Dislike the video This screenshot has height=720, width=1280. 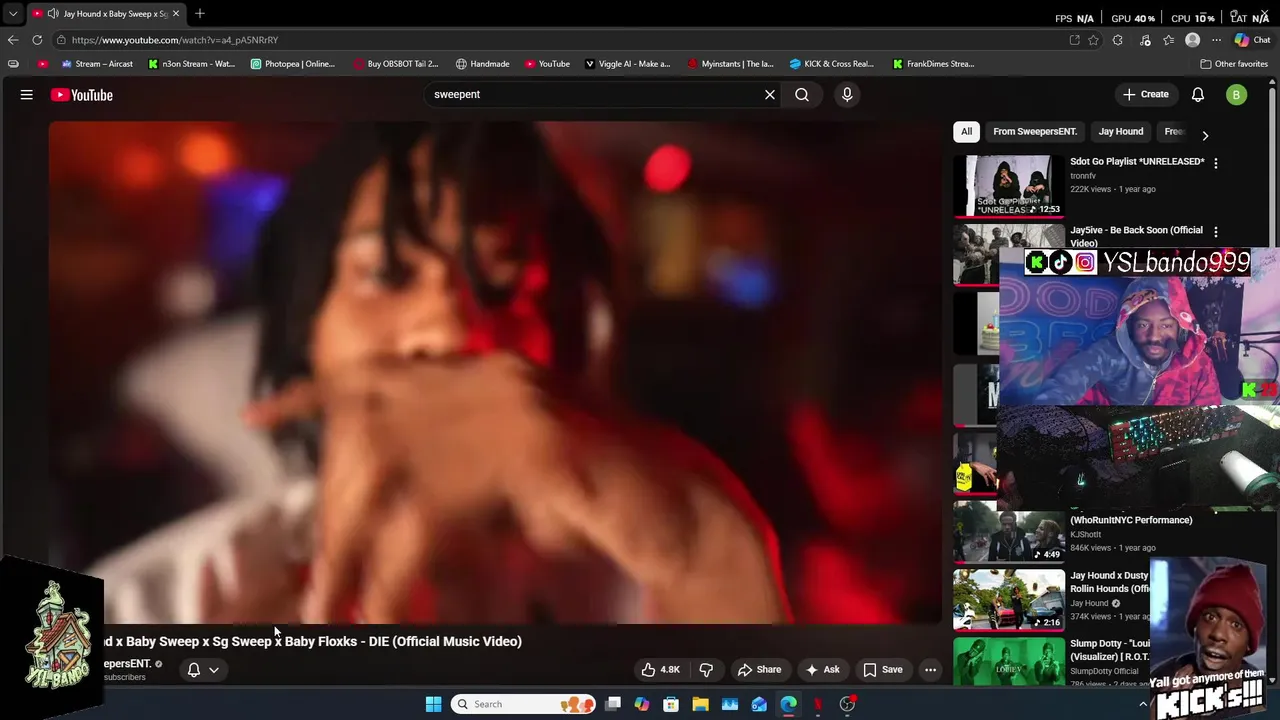coord(706,670)
